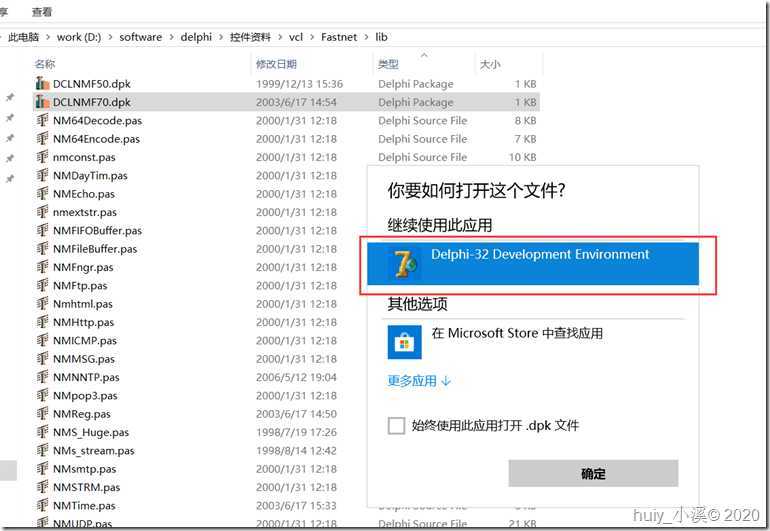Open breadcrumb chevron after software

tap(171, 37)
